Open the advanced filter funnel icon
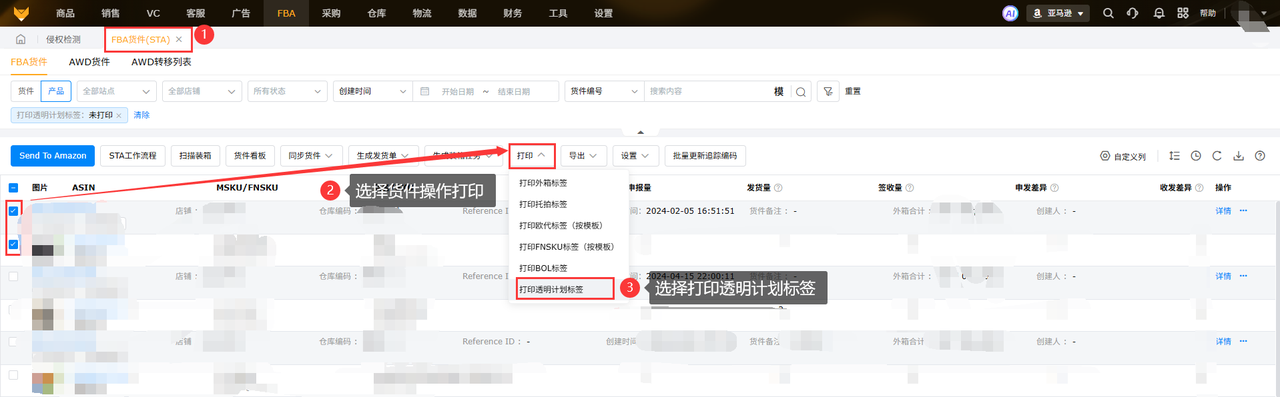Image resolution: width=1280 pixels, height=397 pixels. (x=827, y=91)
